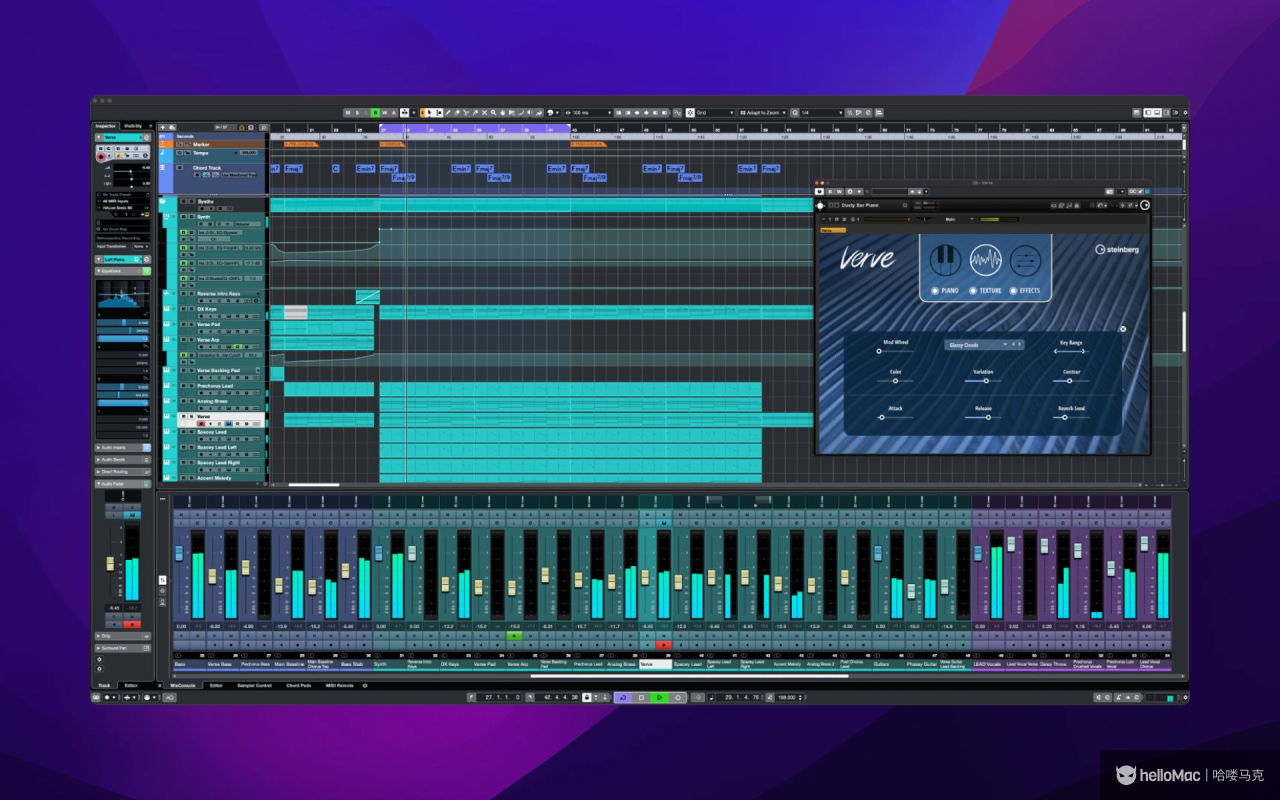1280x800 pixels.
Task: Select the Zoom magnifier tool
Action: click(493, 112)
